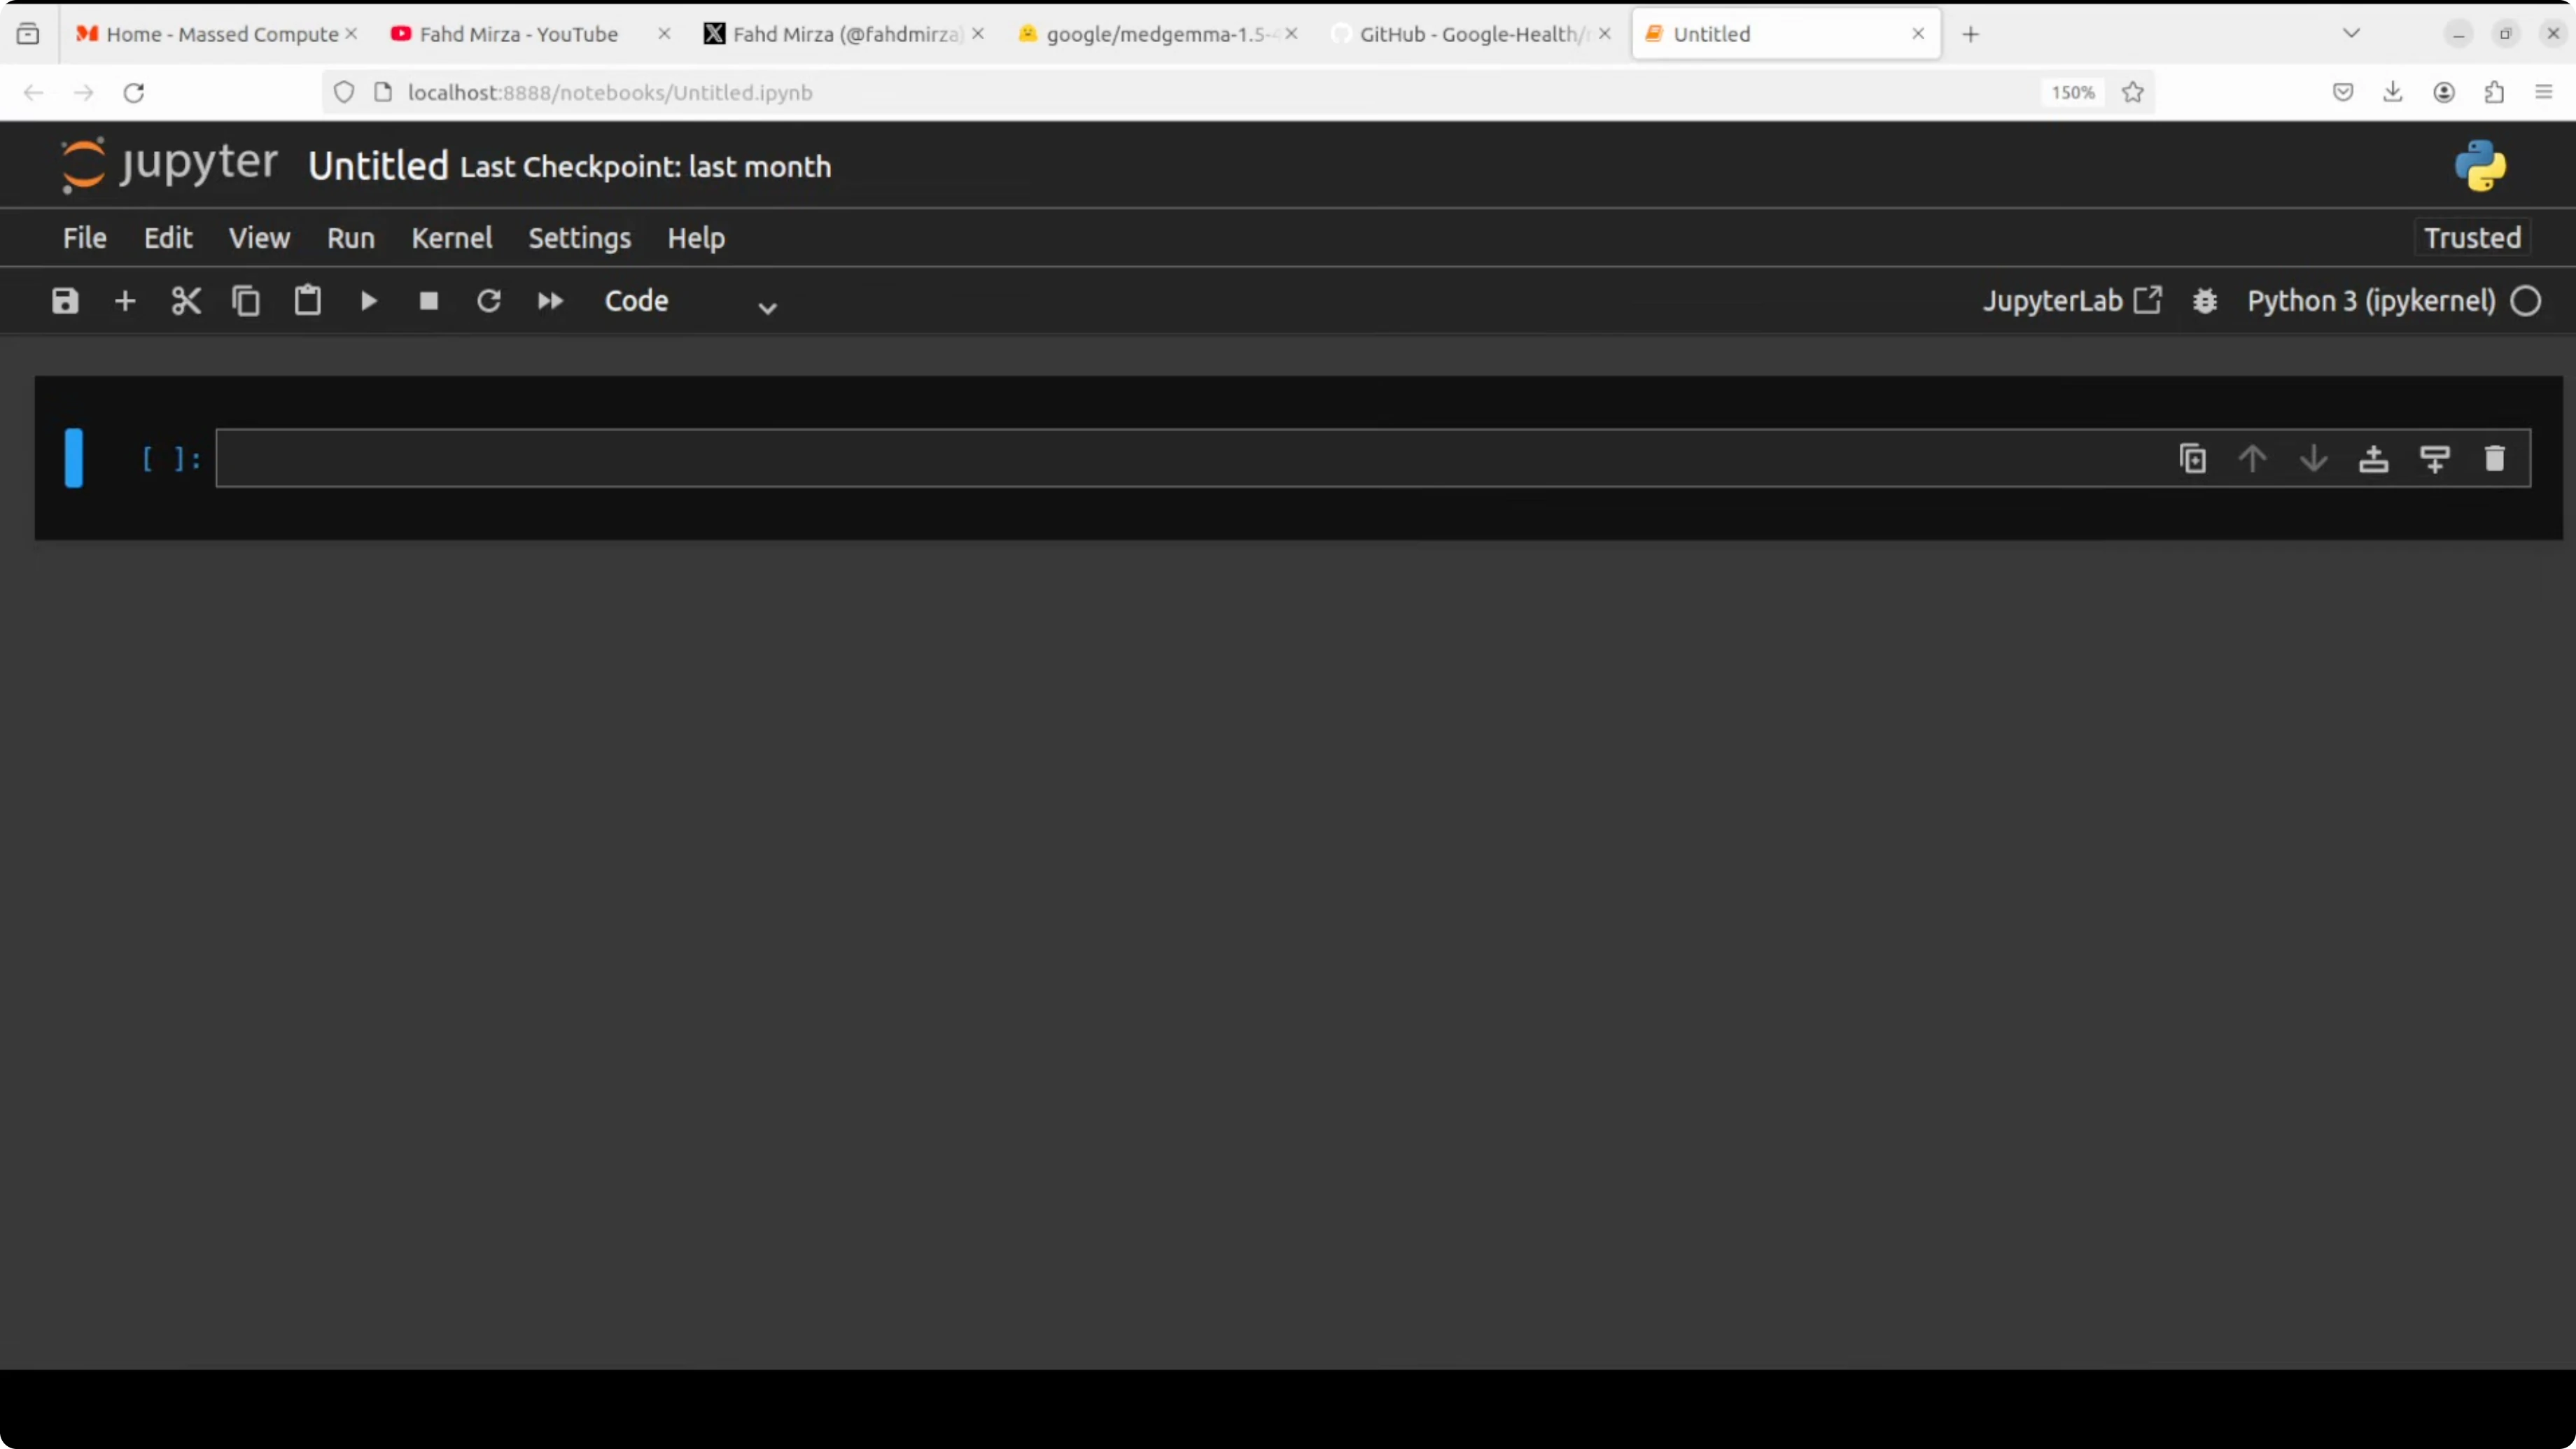
Task: Open the Settings menu
Action: point(579,238)
